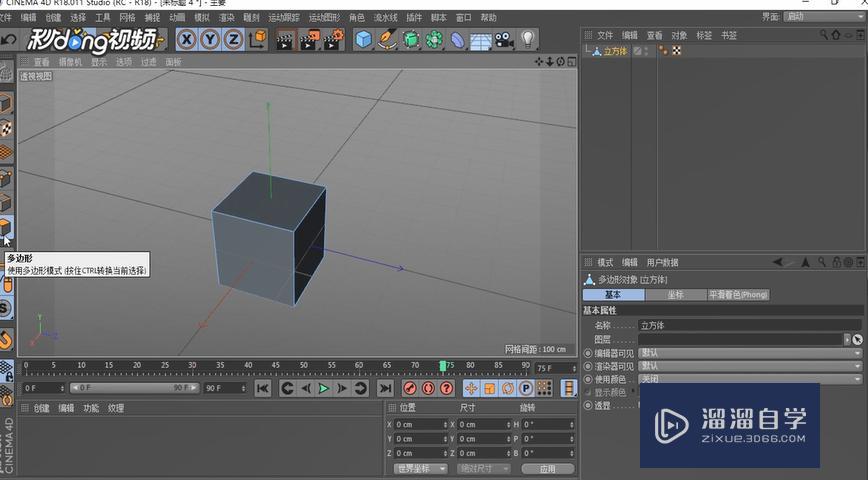This screenshot has width=868, height=480.
Task: Switch to Points mode icon
Action: 6,178
